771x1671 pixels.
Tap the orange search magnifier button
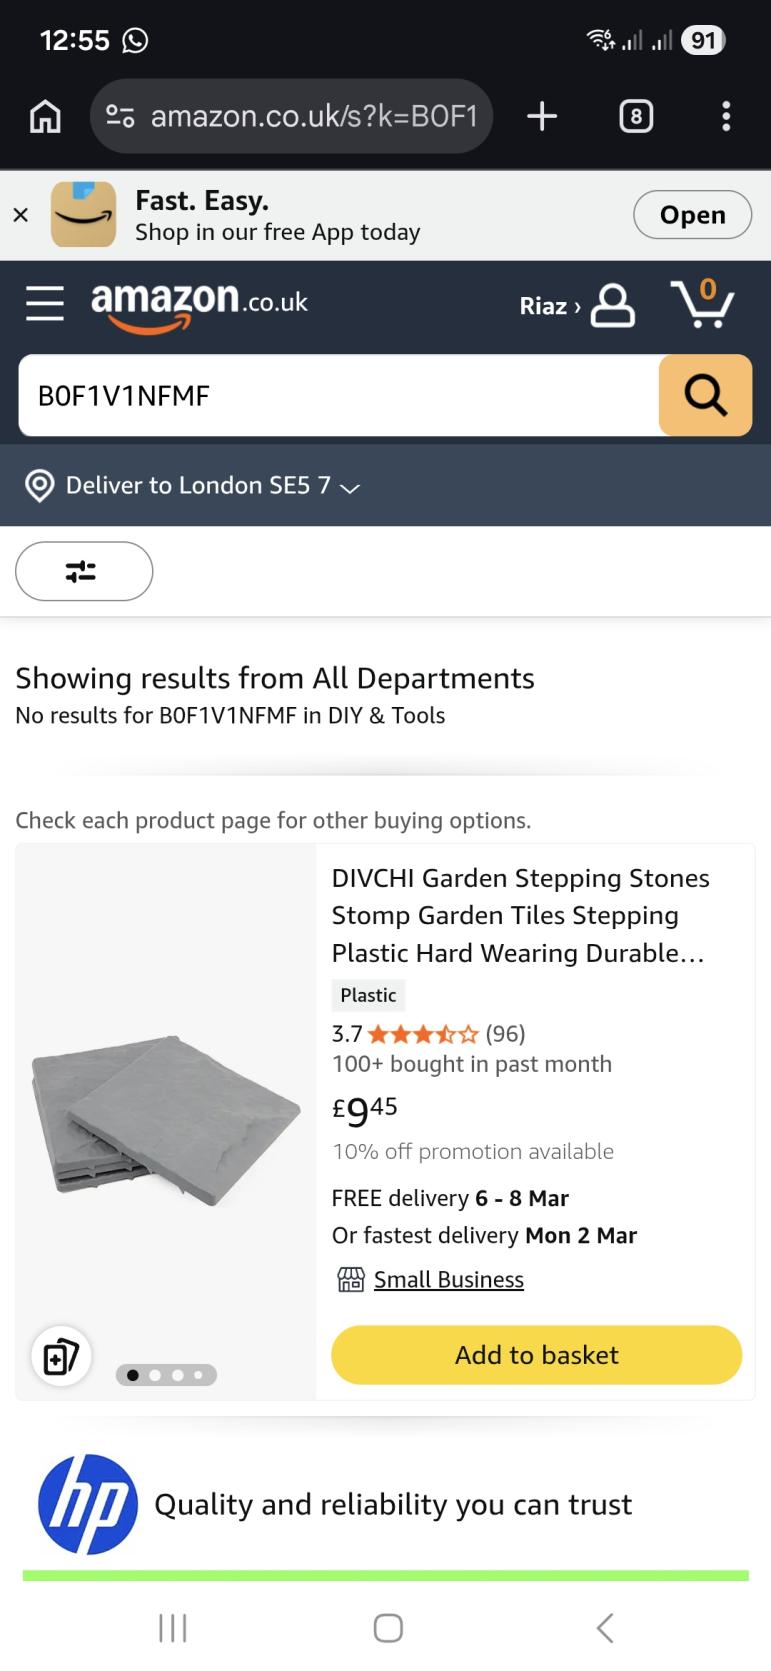click(x=705, y=395)
